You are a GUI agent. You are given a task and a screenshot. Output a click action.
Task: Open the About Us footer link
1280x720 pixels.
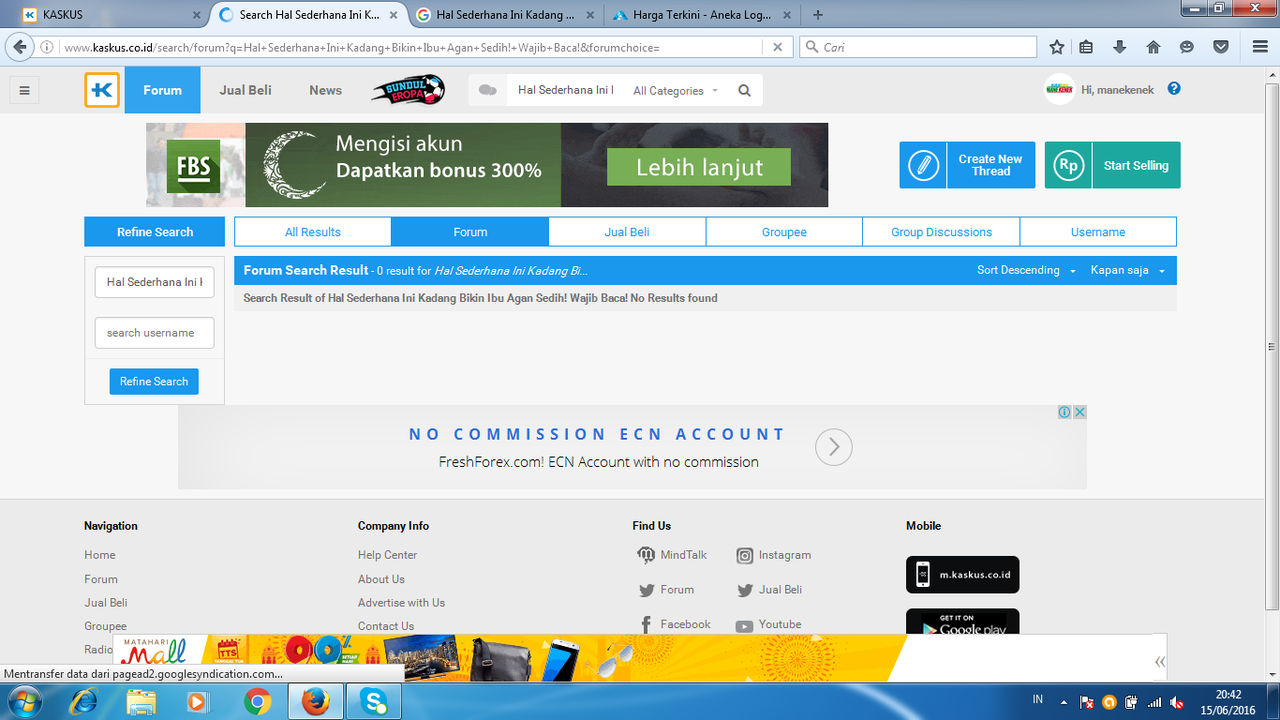381,579
